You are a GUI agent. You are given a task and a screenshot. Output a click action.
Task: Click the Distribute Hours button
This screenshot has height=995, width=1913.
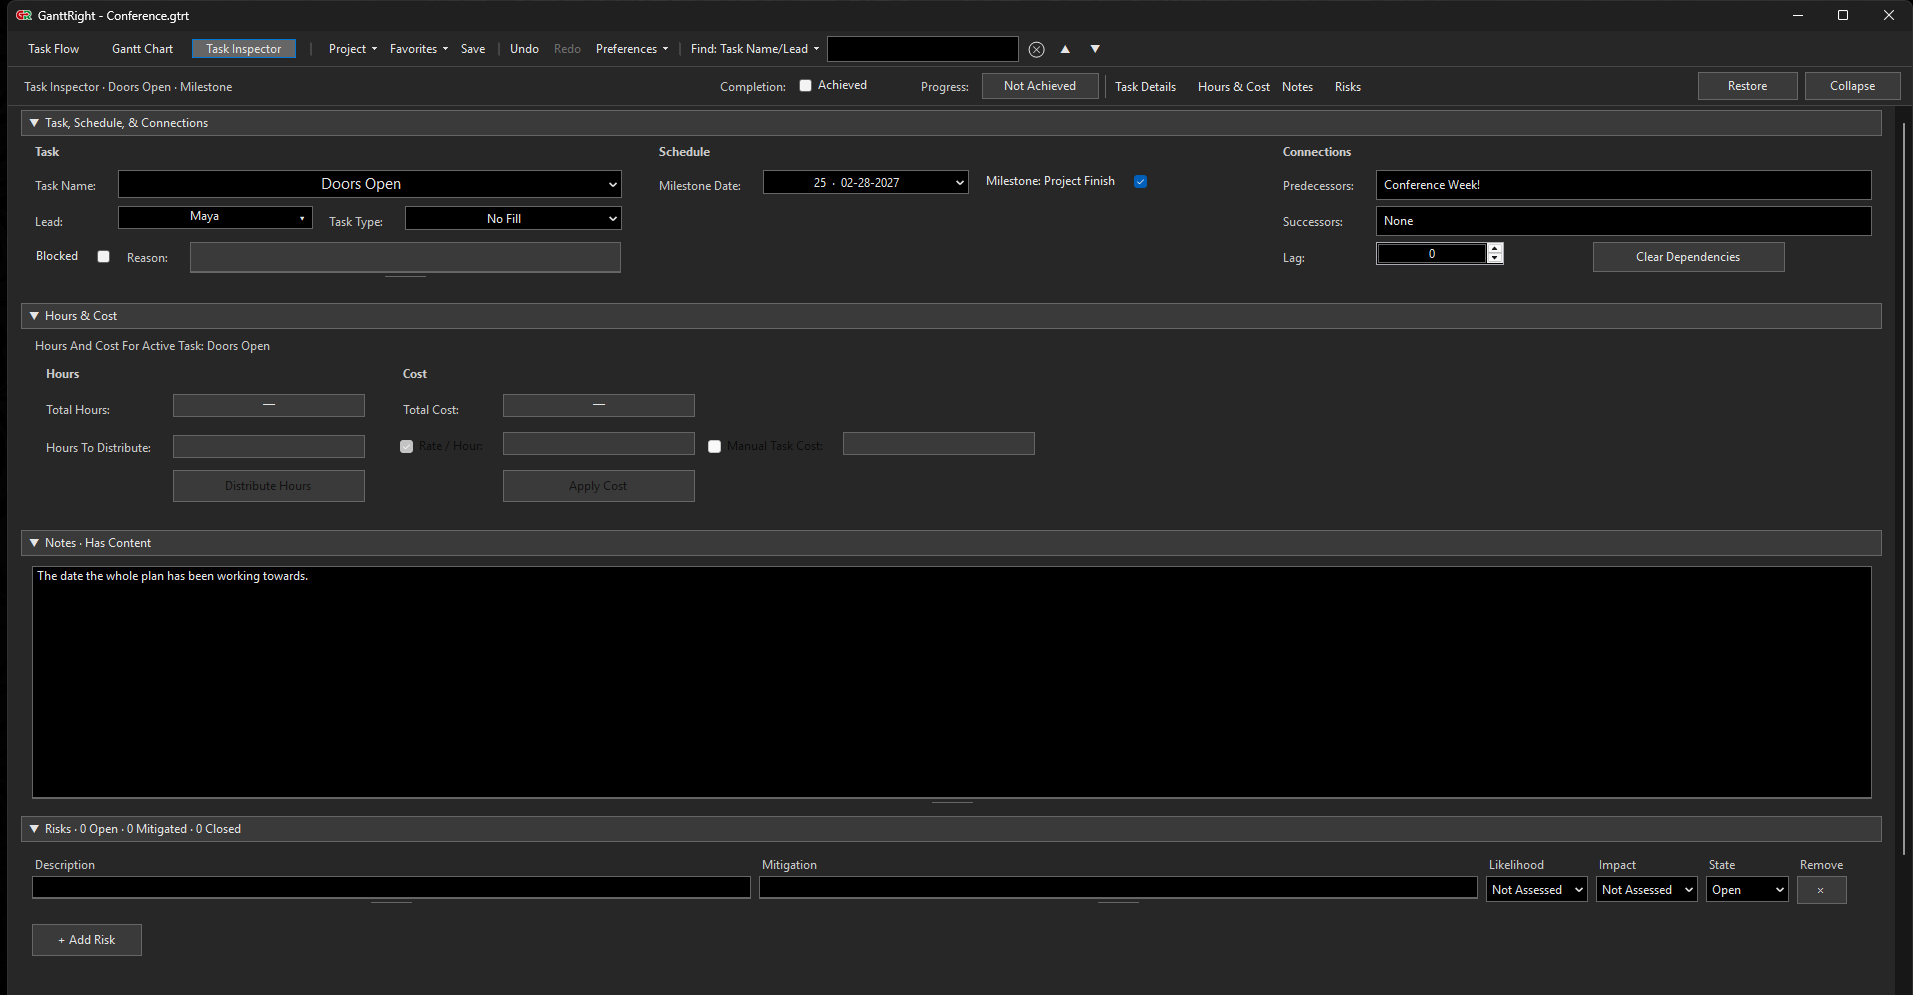268,486
